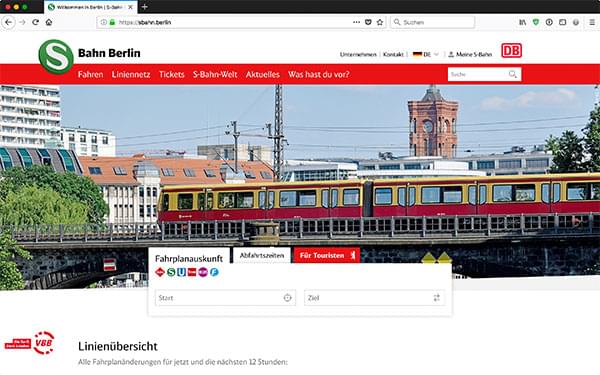Switch to Fahrplanauskunft tab
This screenshot has height=375, width=600.
(189, 258)
